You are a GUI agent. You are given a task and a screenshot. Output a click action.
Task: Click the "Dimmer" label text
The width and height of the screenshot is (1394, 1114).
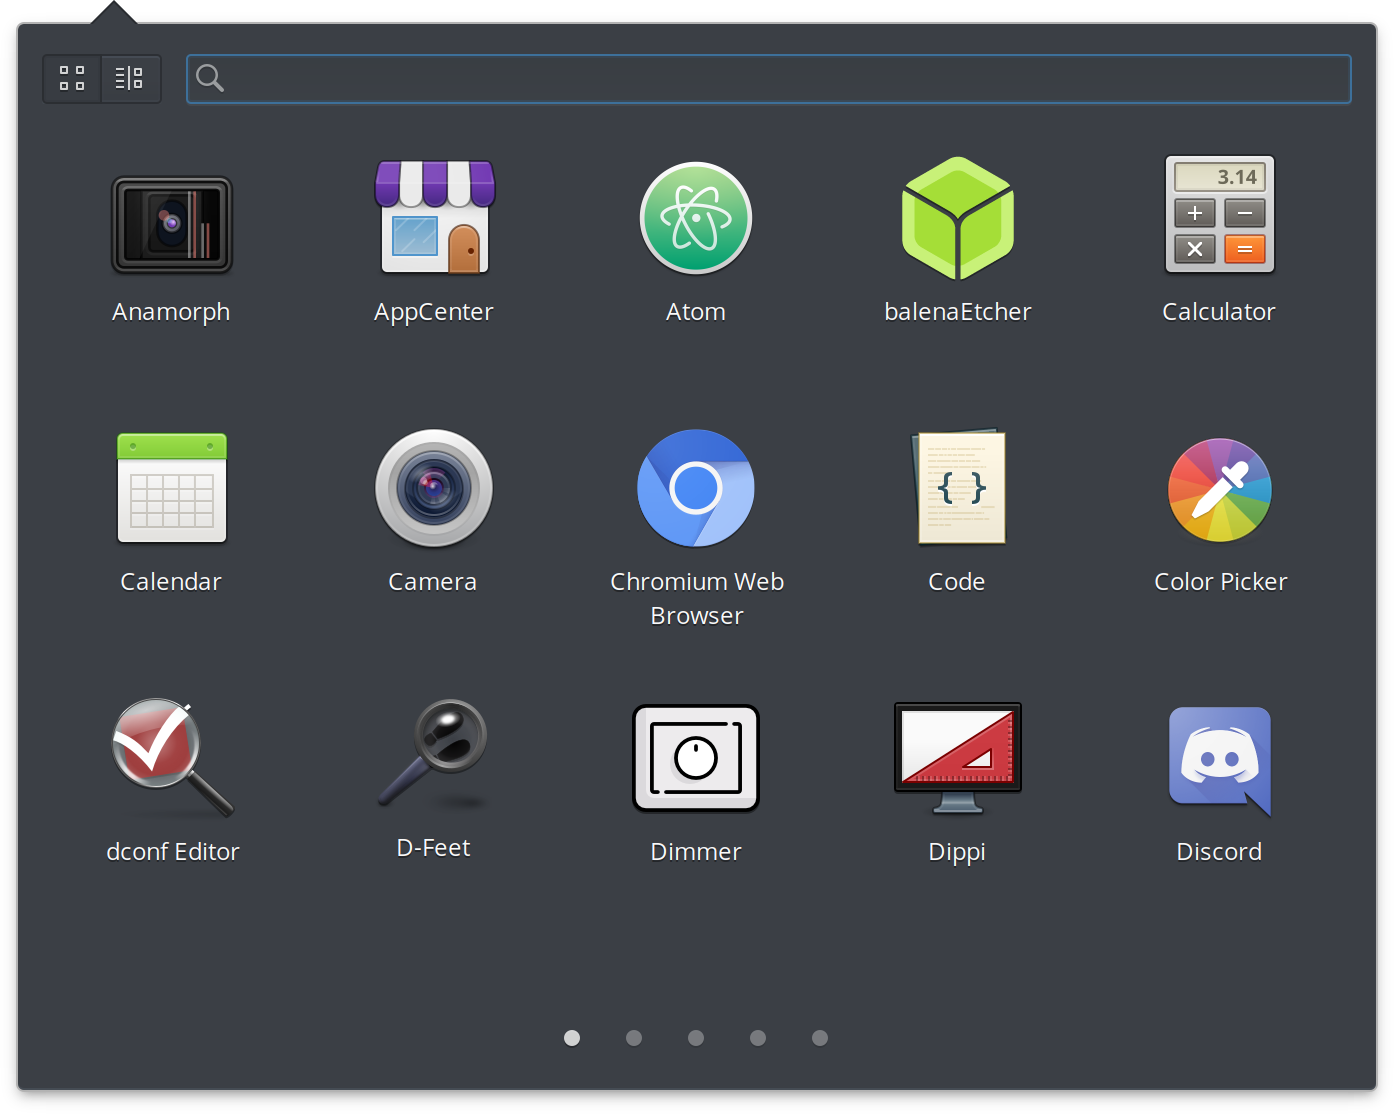[x=696, y=852]
